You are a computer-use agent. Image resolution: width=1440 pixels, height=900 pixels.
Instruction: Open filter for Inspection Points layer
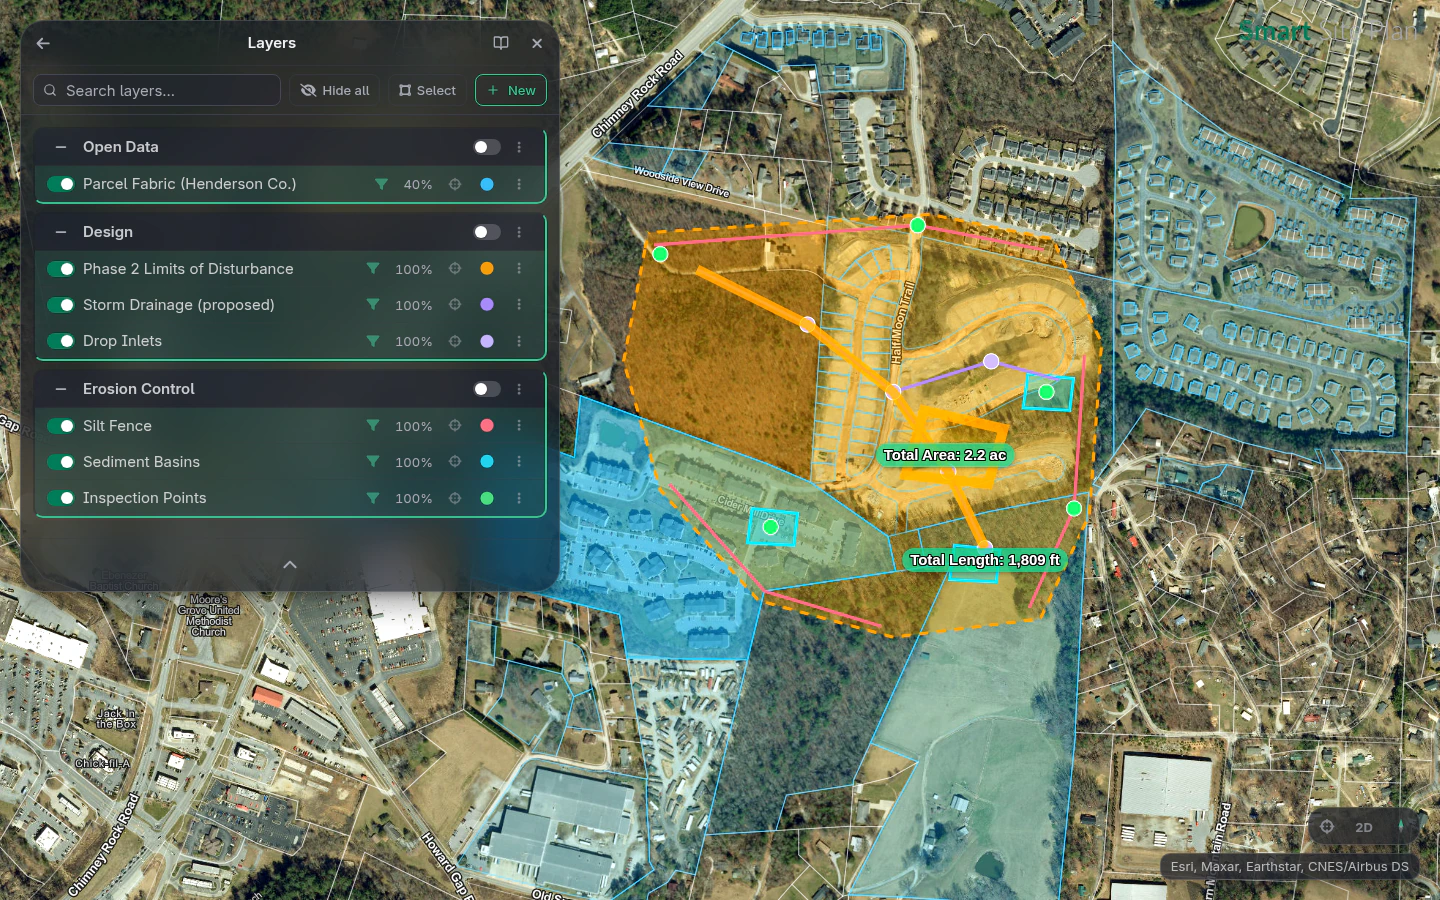(373, 498)
